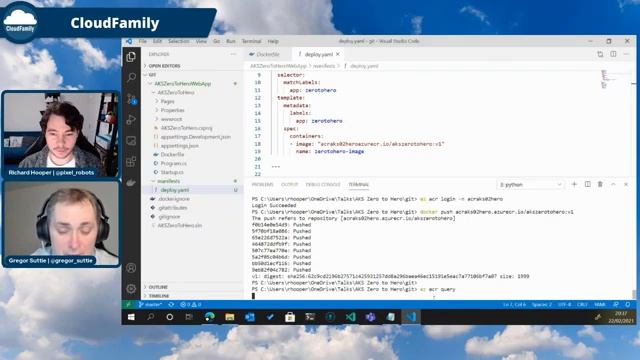Click the Ln, Col cursor position indicator

pos(514,304)
